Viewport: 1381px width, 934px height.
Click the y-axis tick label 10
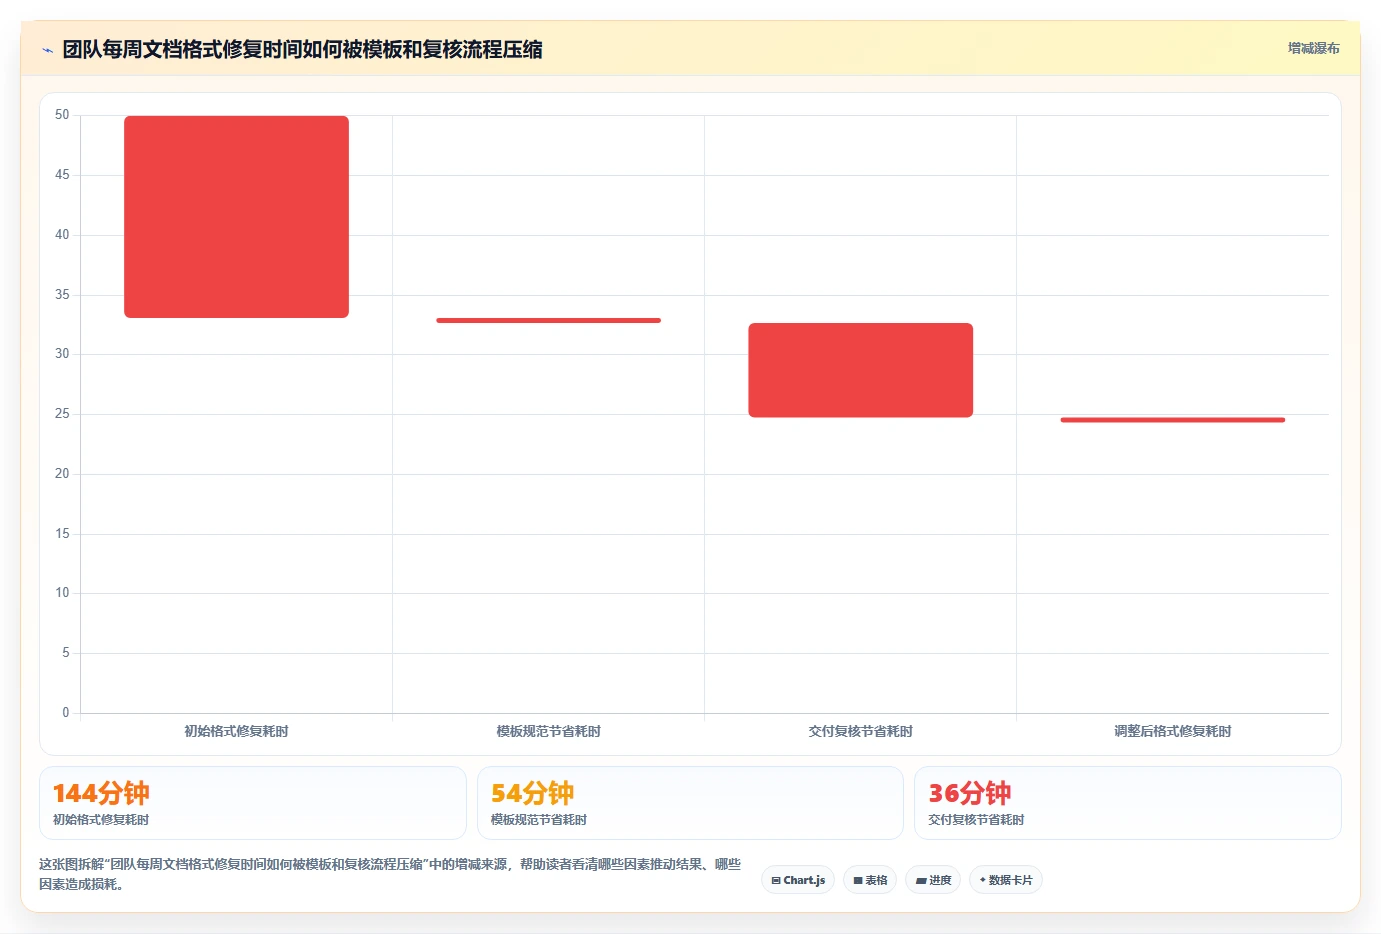coord(62,593)
